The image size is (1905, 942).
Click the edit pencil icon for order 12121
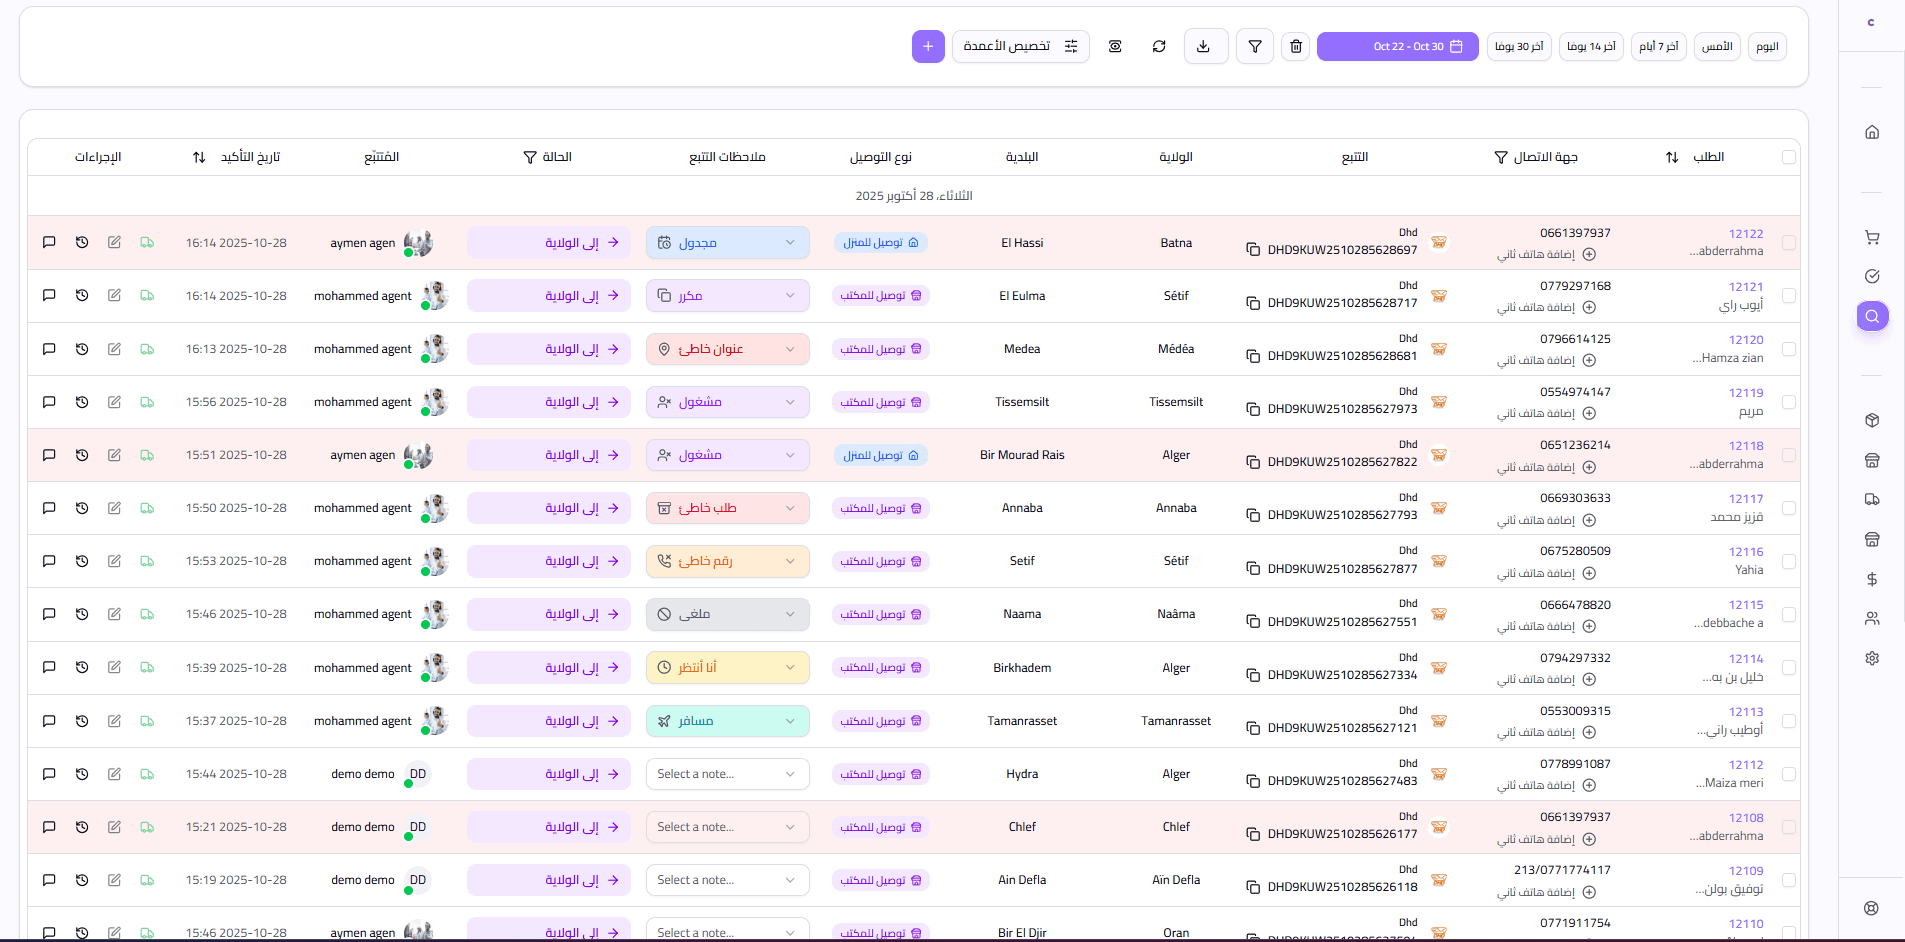coord(115,296)
